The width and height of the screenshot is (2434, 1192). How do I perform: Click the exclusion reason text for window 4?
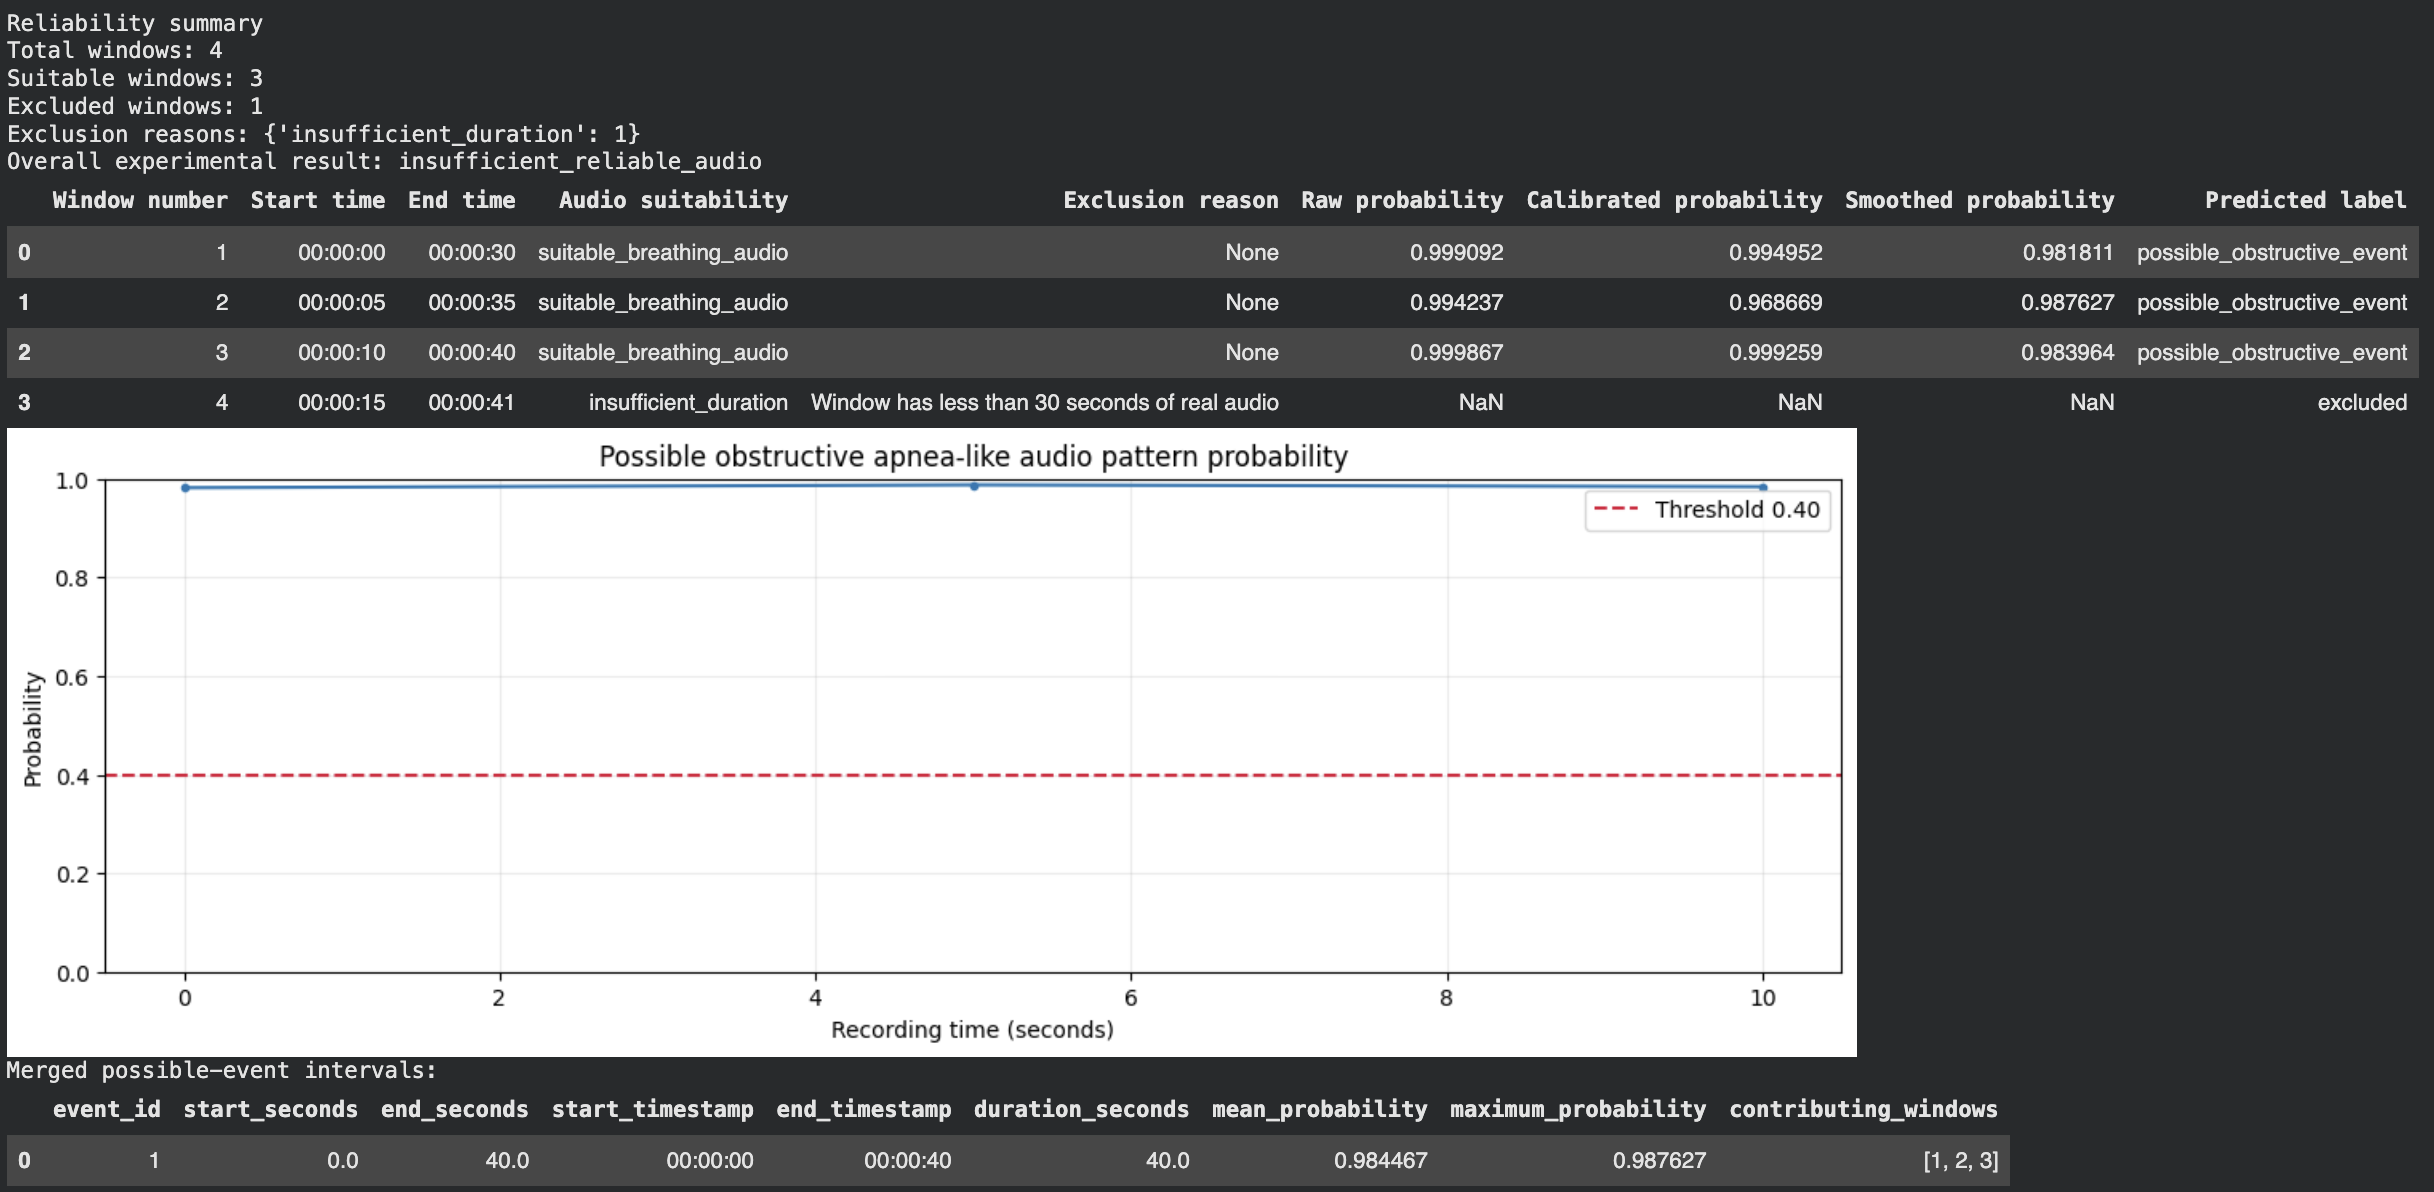click(1044, 402)
